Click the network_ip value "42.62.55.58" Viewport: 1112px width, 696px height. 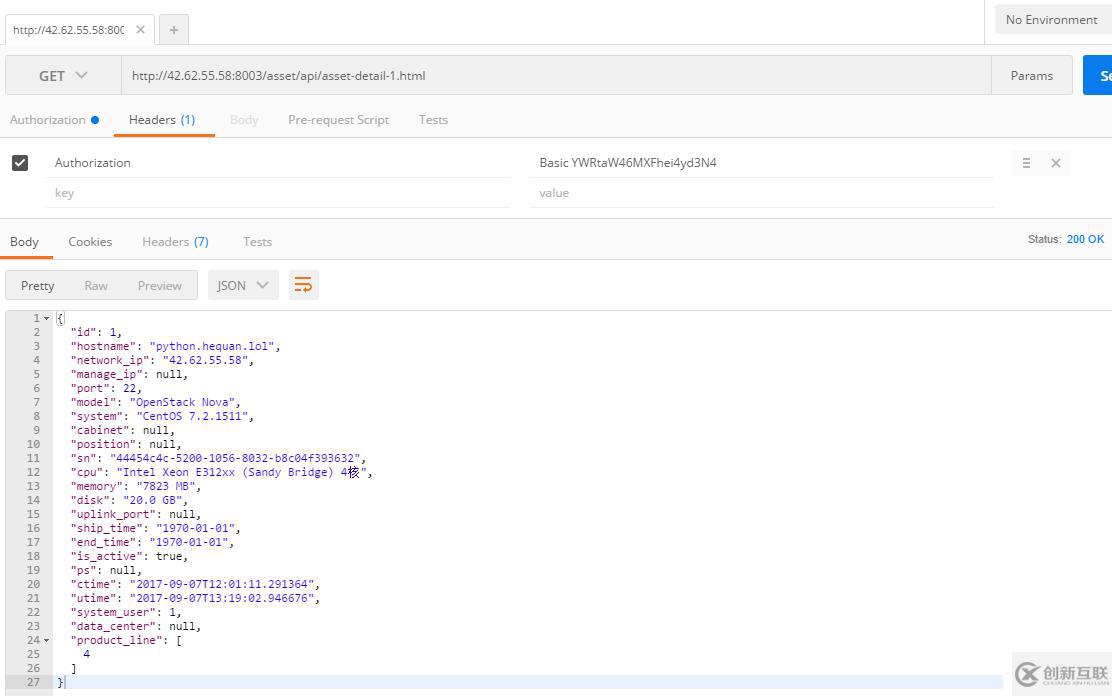pos(205,360)
